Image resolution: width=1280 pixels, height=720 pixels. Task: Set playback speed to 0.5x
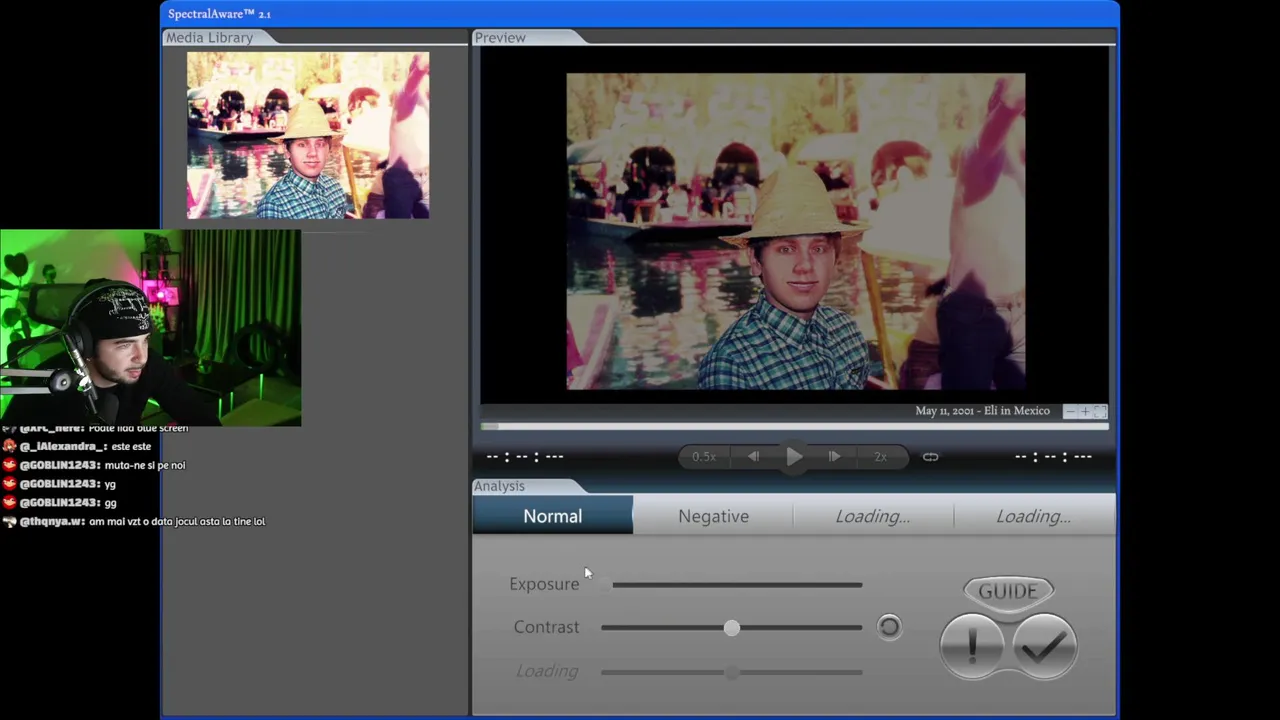(704, 457)
